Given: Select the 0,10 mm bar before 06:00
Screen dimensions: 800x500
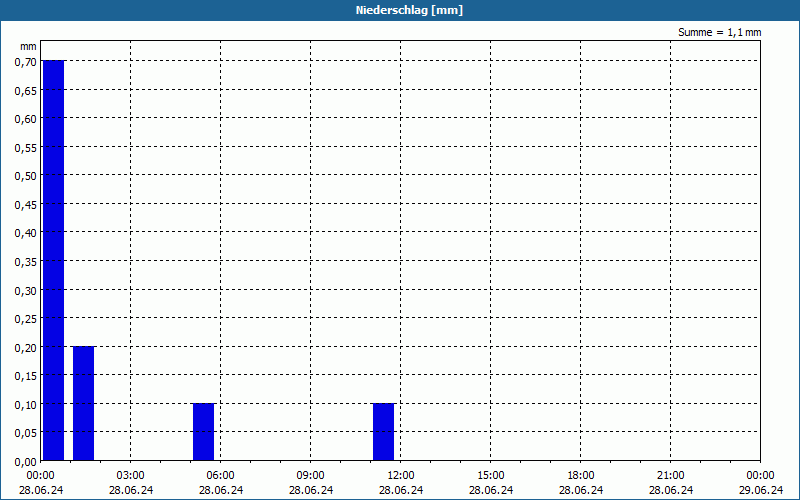Looking at the screenshot, I should [203, 432].
